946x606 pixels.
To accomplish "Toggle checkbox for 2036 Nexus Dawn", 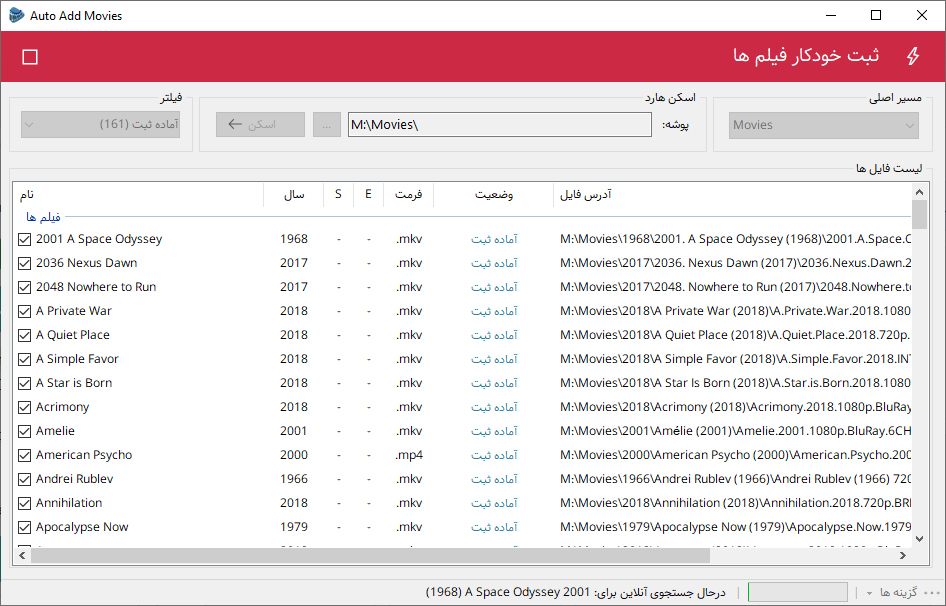I will point(24,264).
